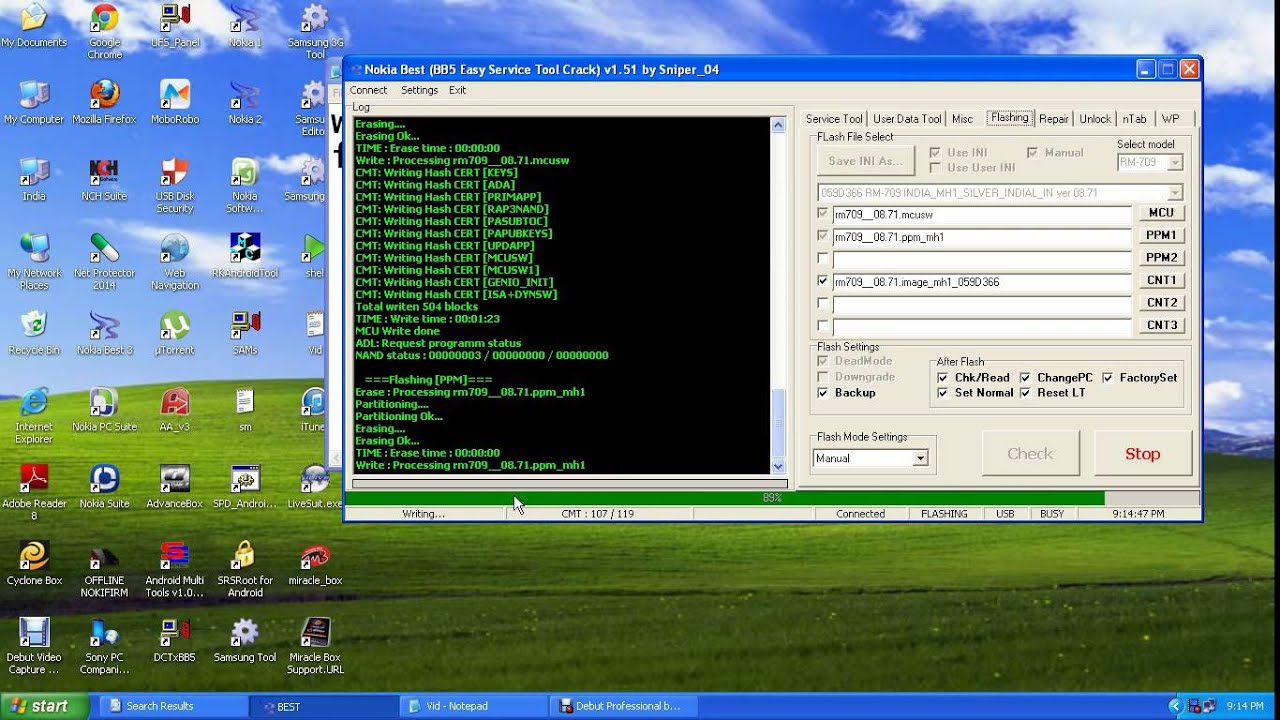Image resolution: width=1280 pixels, height=720 pixels.
Task: Open the UFS_Panel desktop icon
Action: 175,26
